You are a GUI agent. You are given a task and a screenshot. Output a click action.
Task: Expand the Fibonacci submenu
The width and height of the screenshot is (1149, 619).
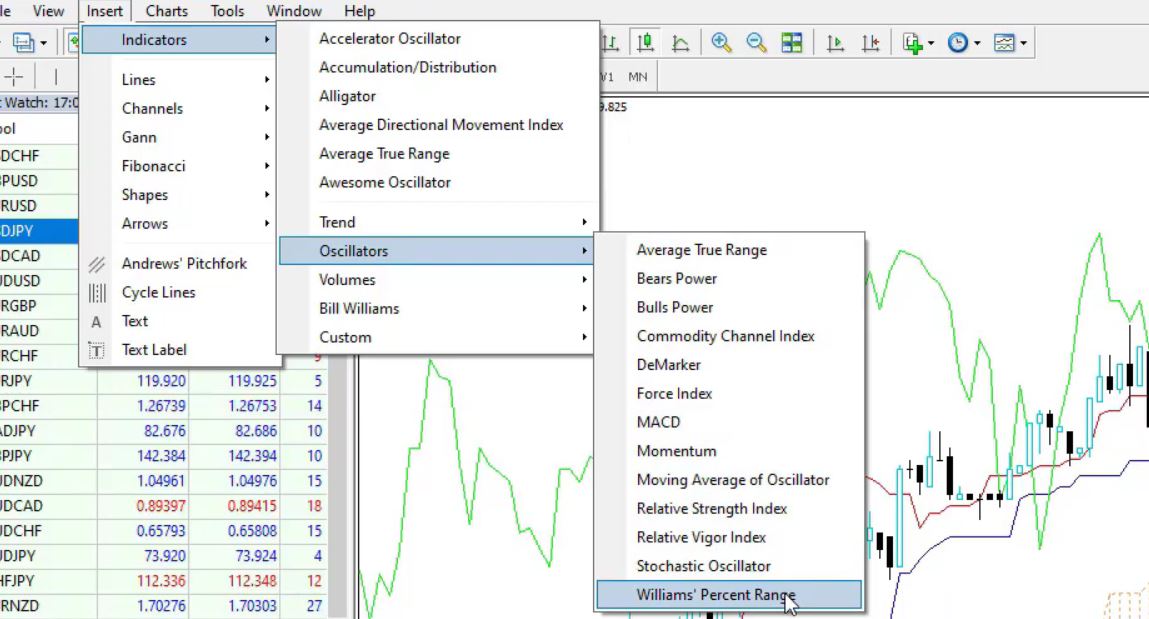pyautogui.click(x=152, y=166)
